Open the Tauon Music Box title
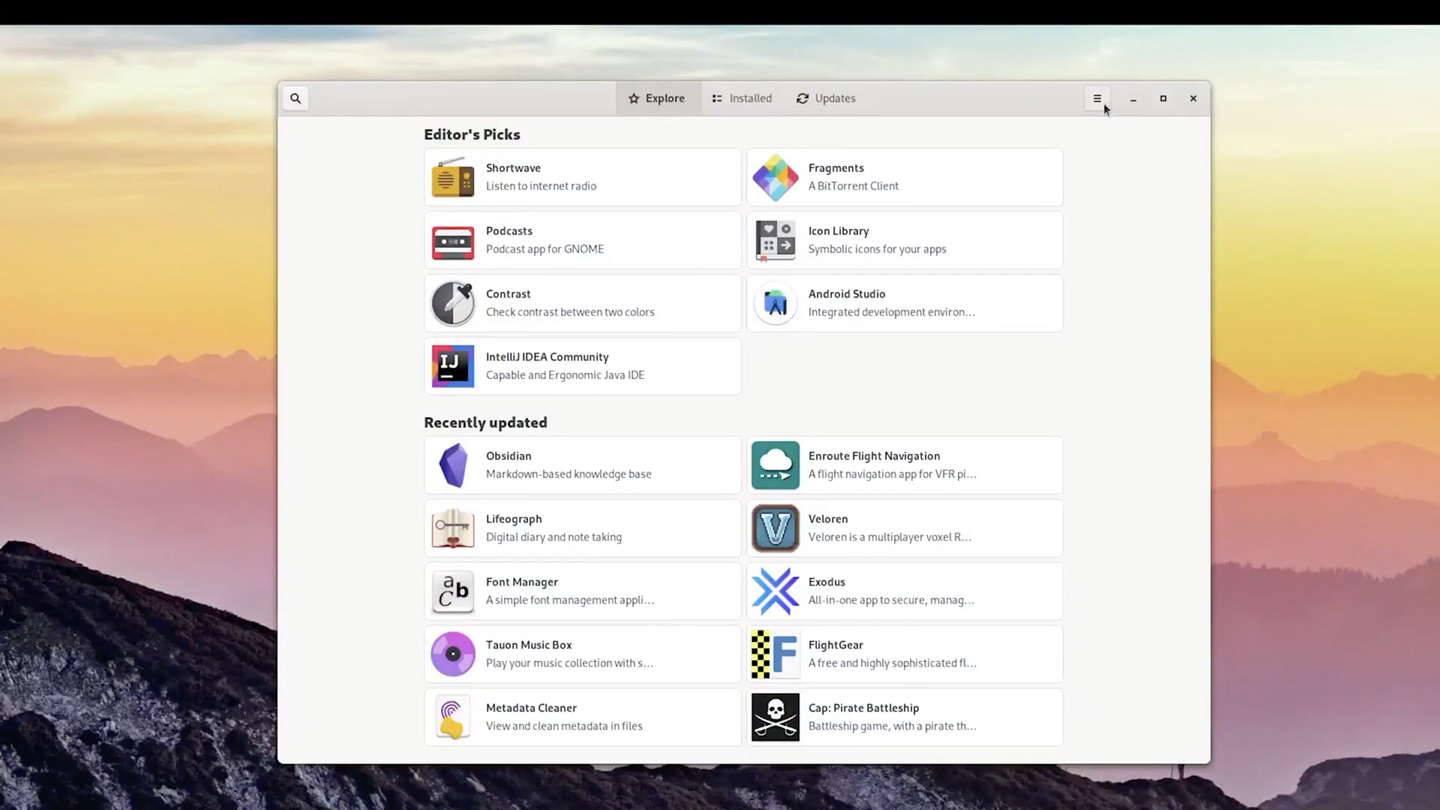The image size is (1440, 810). pyautogui.click(x=528, y=645)
